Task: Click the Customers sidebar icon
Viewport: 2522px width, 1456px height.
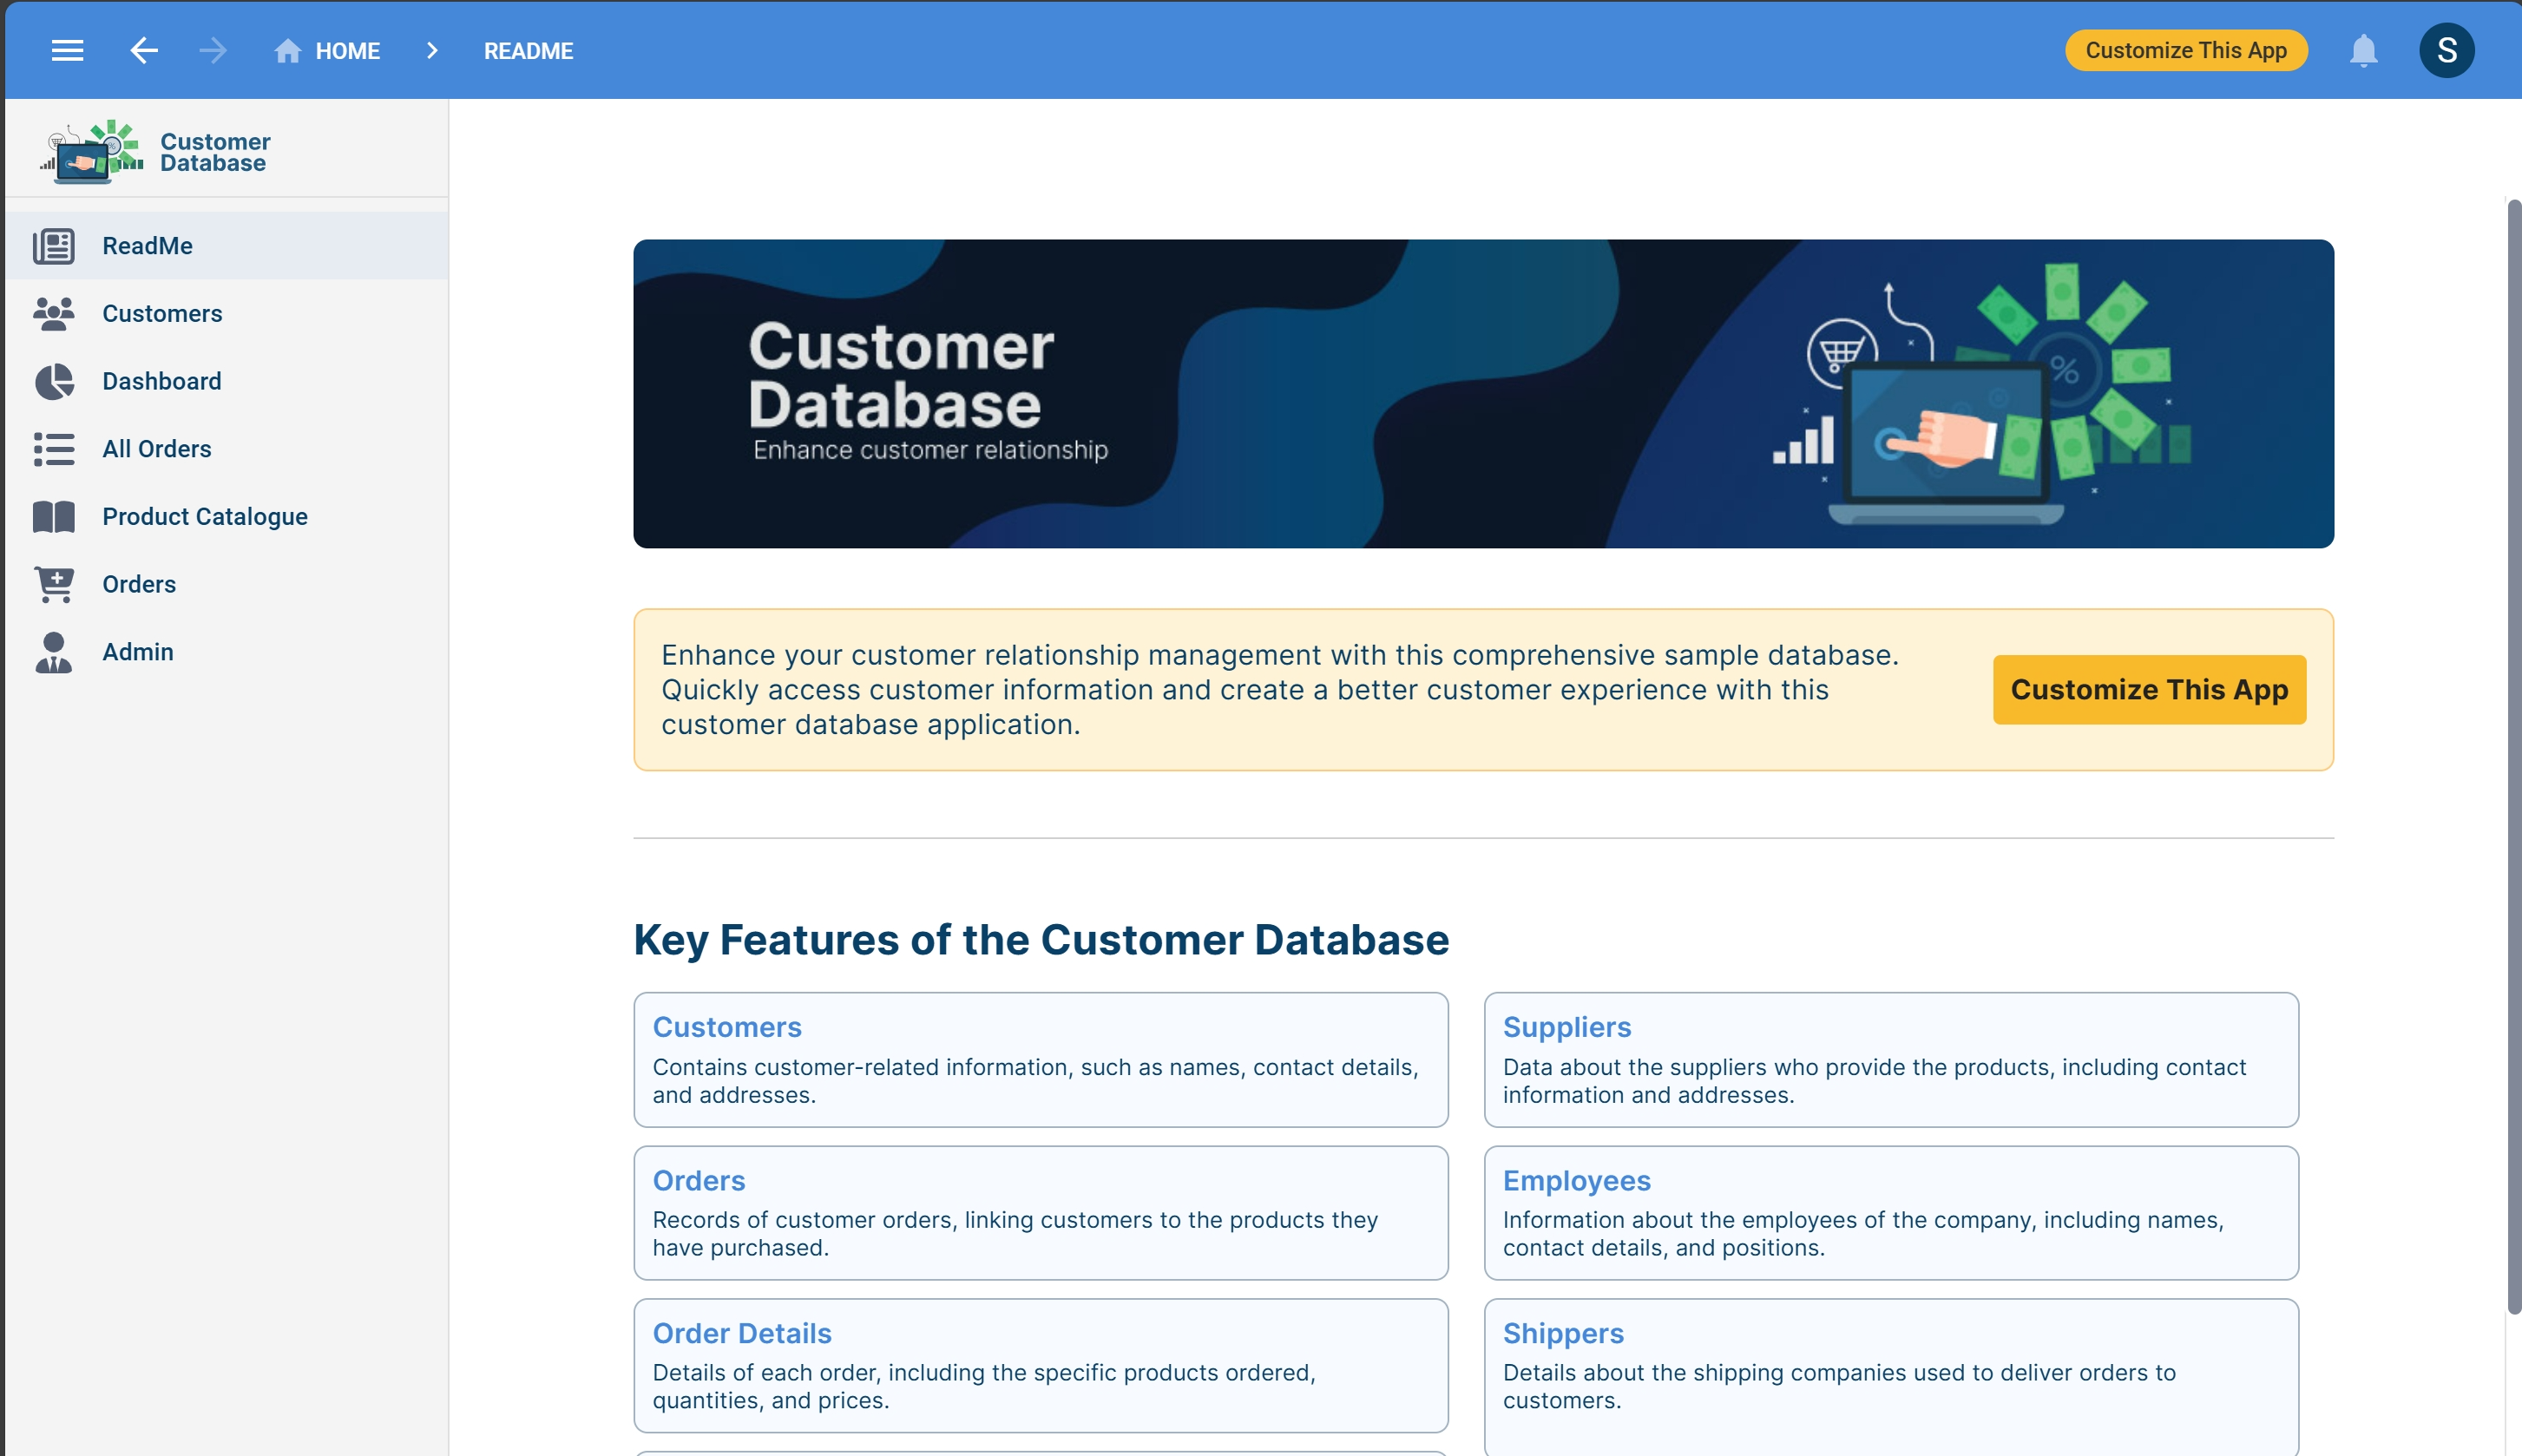Action: [52, 312]
